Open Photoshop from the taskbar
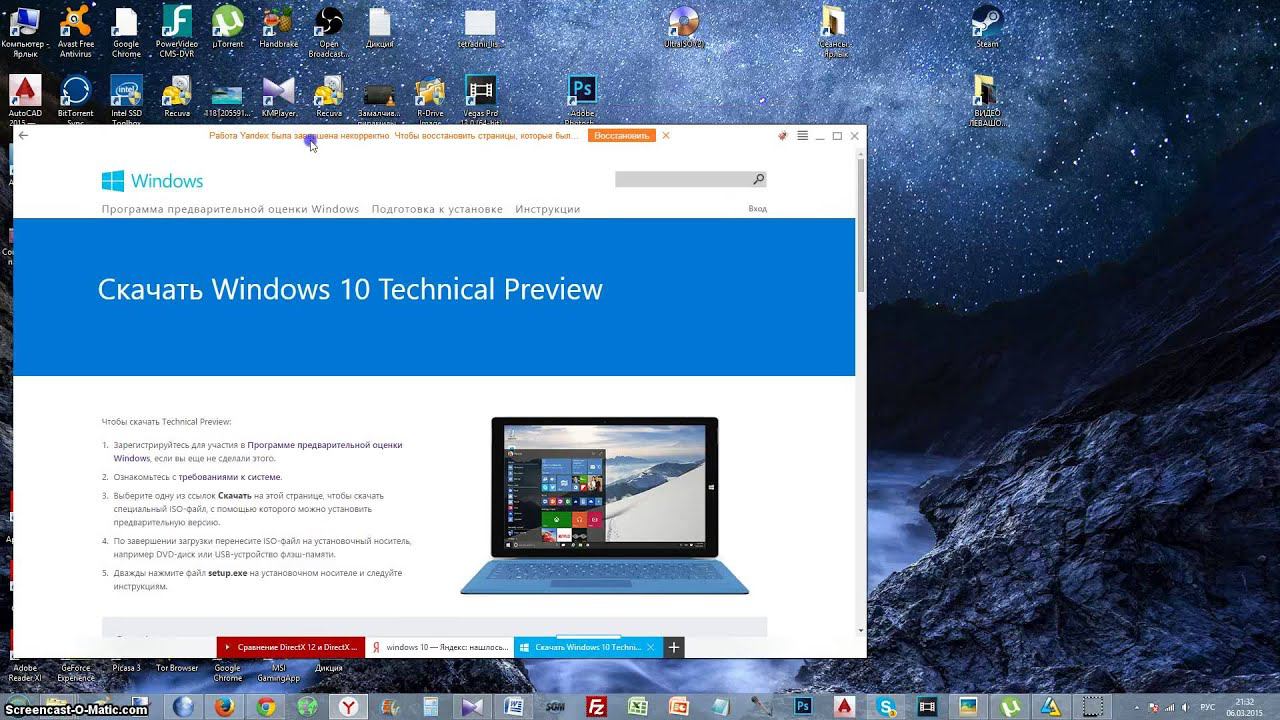This screenshot has height=720, width=1280. coord(803,706)
